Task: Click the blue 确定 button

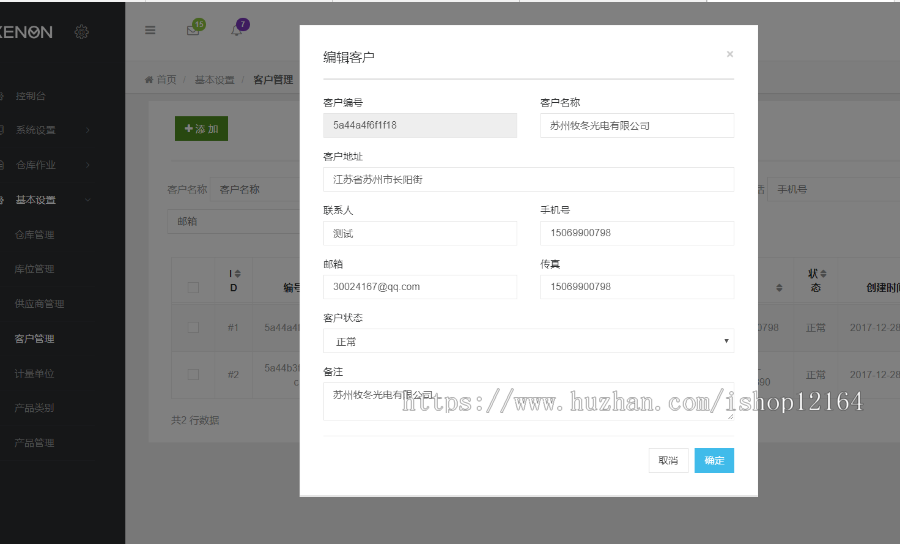Action: click(x=714, y=460)
